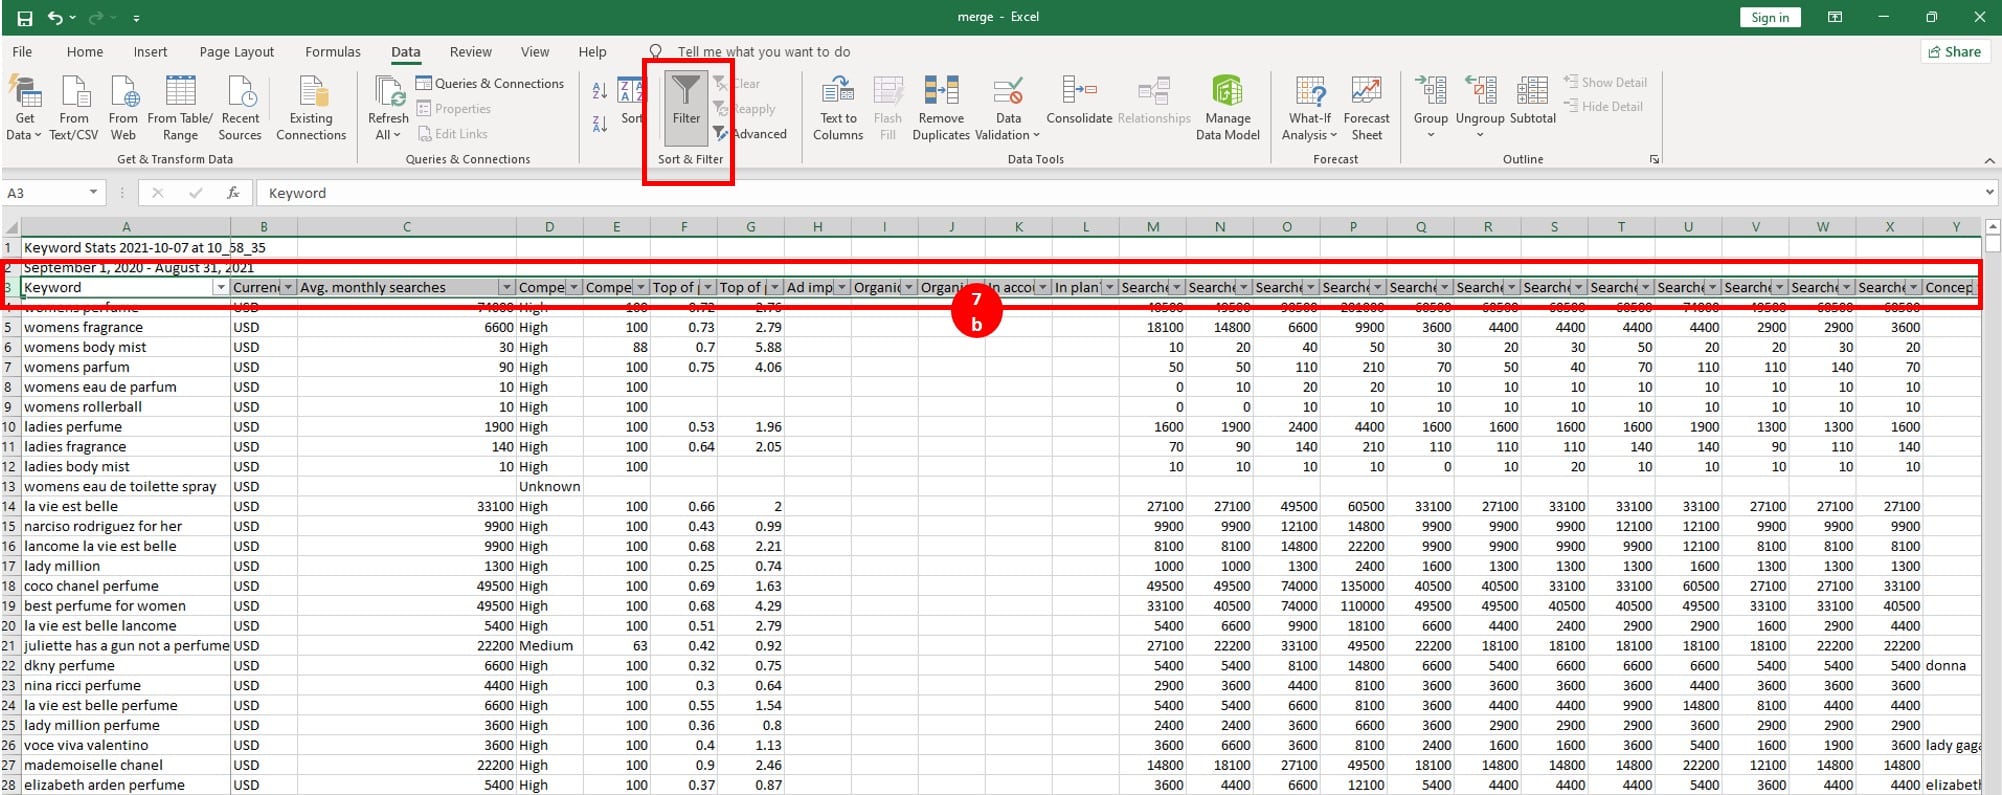
Task: Open Text to Columns wizard
Action: [x=838, y=108]
